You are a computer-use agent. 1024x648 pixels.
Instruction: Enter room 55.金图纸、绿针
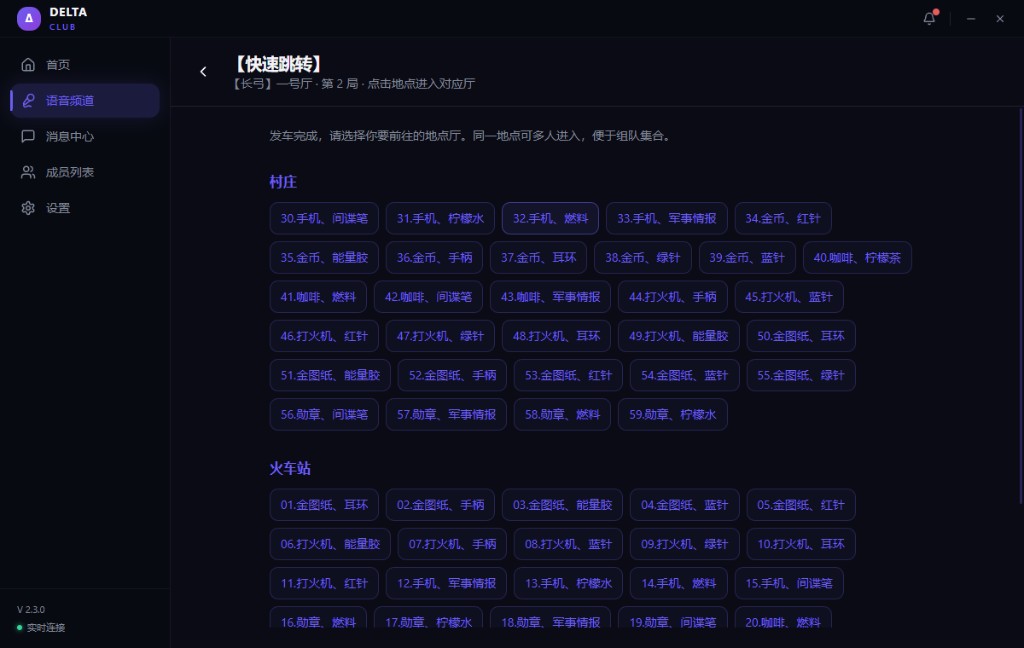pyautogui.click(x=801, y=375)
